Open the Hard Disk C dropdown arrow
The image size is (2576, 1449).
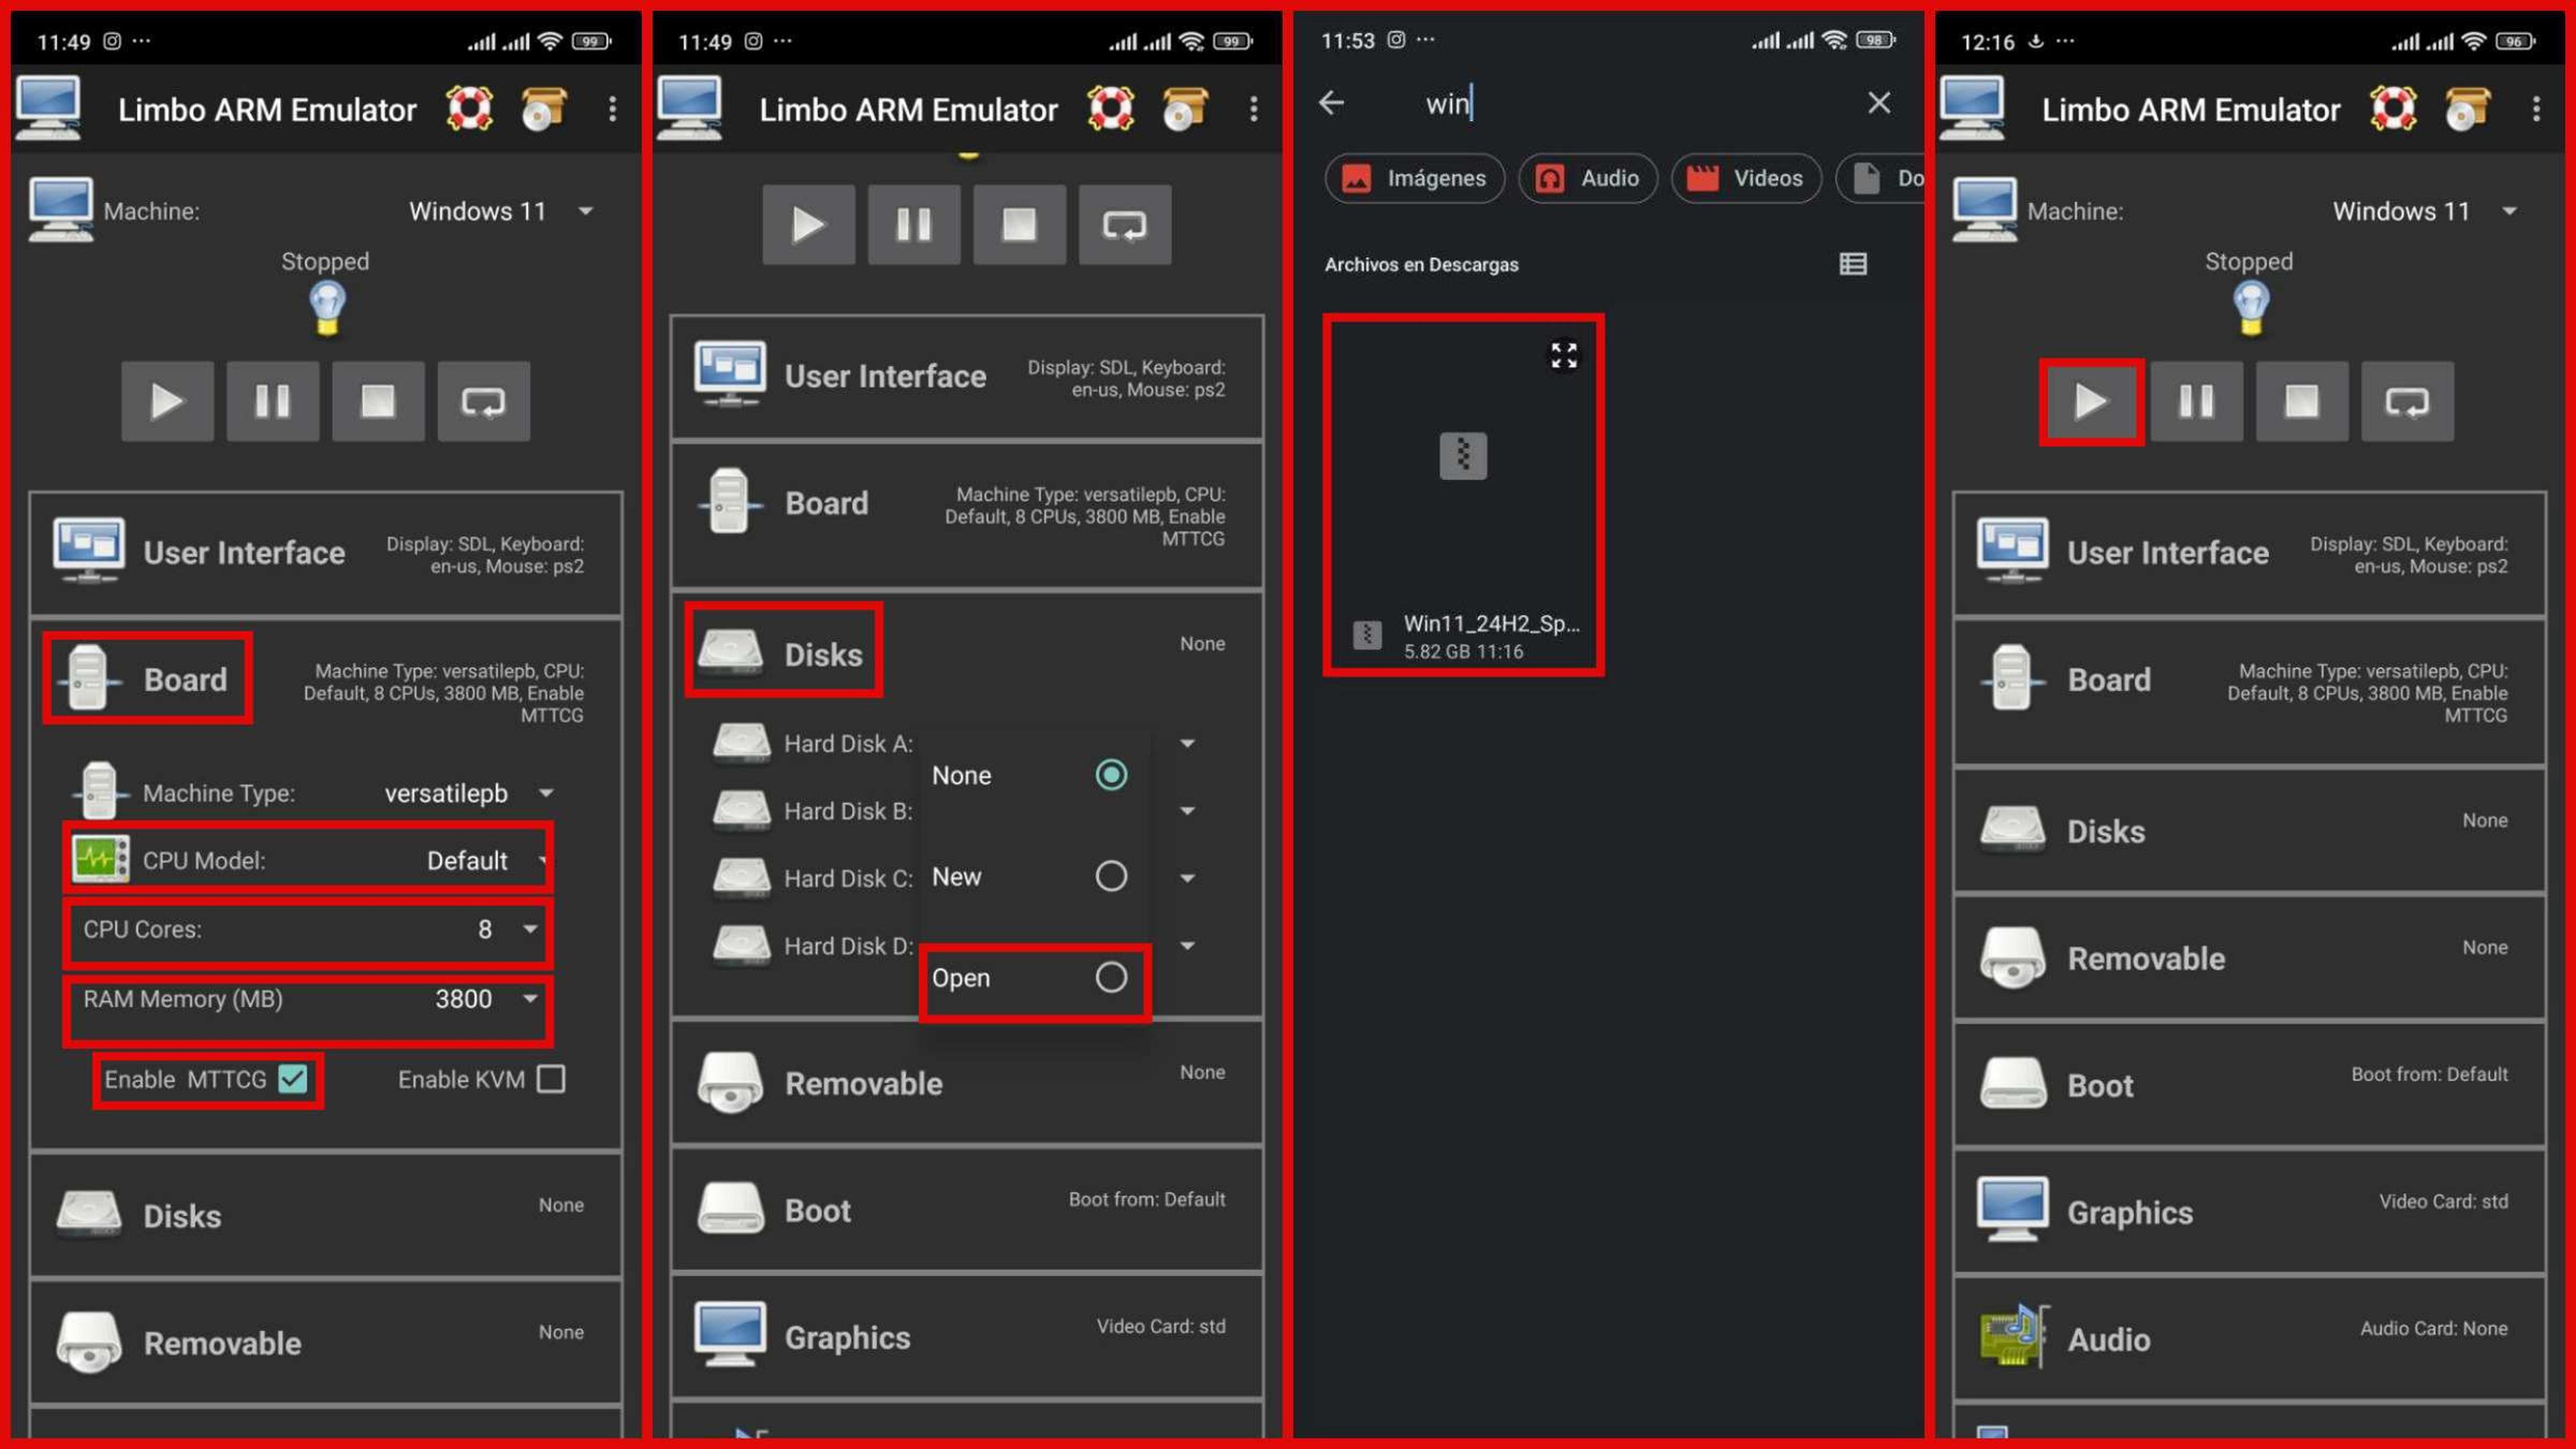coord(1187,878)
